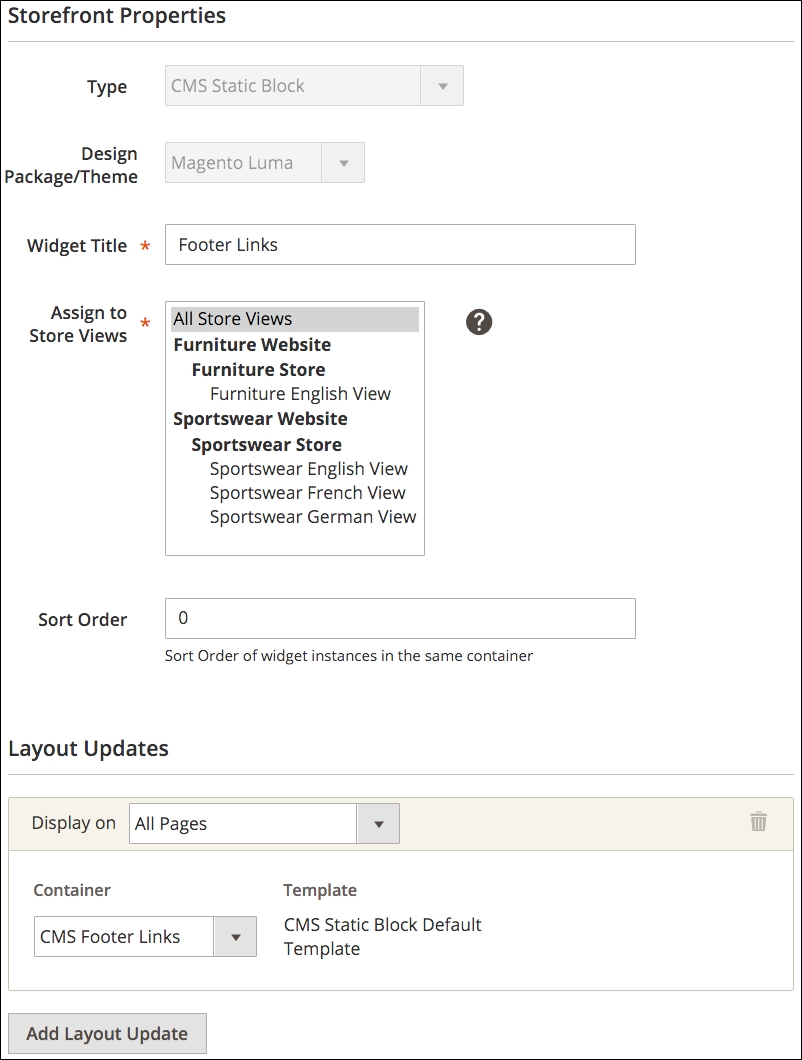The image size is (802, 1060).
Task: Open the Design Package/Theme dropdown
Action: click(342, 162)
